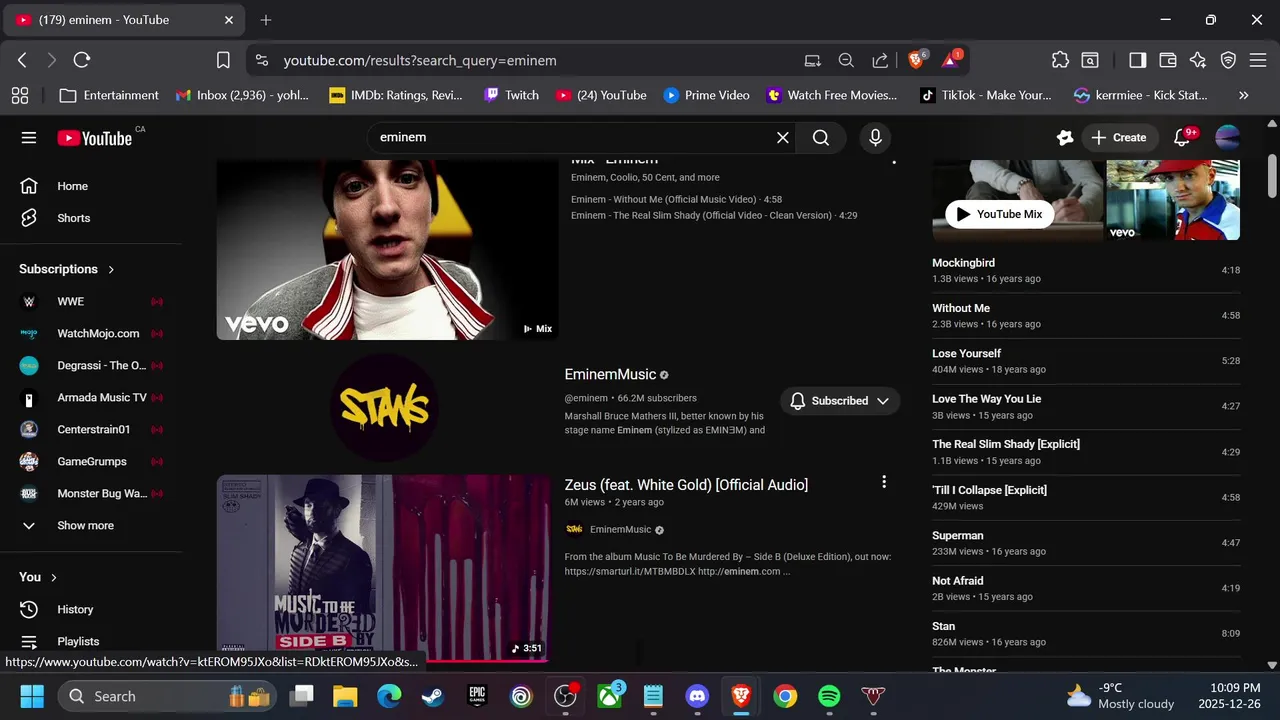Image resolution: width=1280 pixels, height=720 pixels.
Task: Open Armada Music TV subscription
Action: click(x=91, y=397)
